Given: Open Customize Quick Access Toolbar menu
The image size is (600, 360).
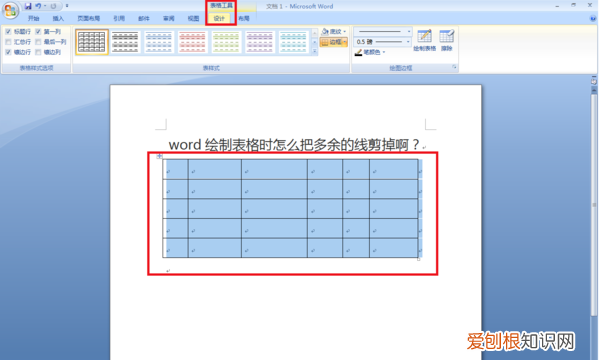Looking at the screenshot, I should (x=67, y=6).
